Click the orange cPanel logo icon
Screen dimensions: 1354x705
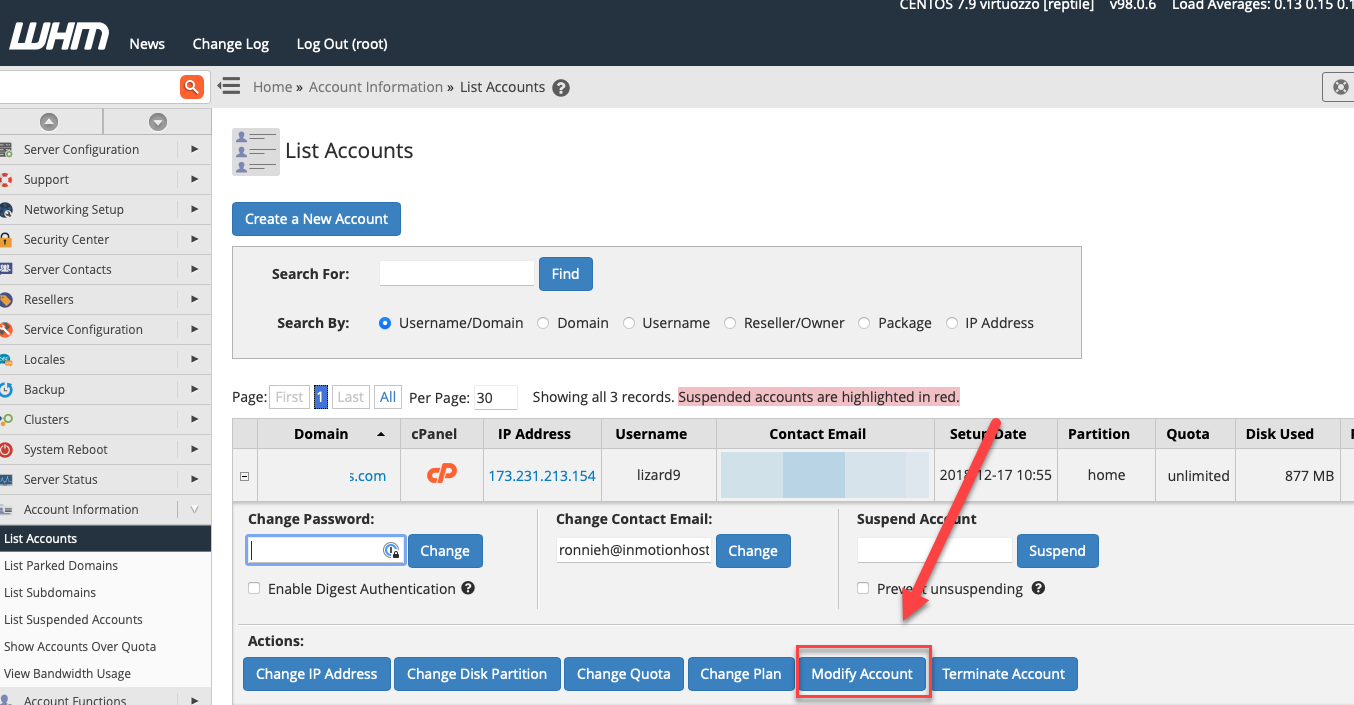coord(442,474)
